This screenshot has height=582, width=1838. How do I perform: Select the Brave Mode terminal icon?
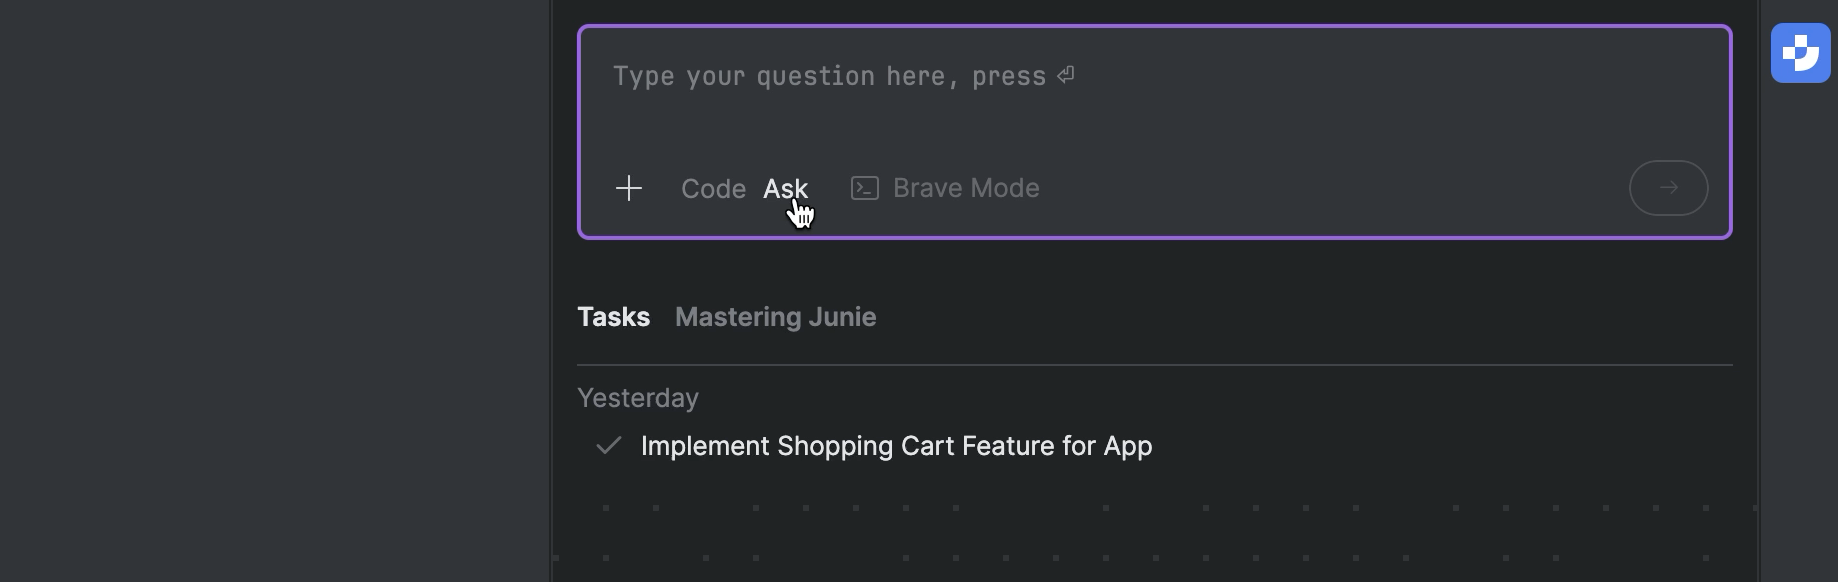click(863, 188)
